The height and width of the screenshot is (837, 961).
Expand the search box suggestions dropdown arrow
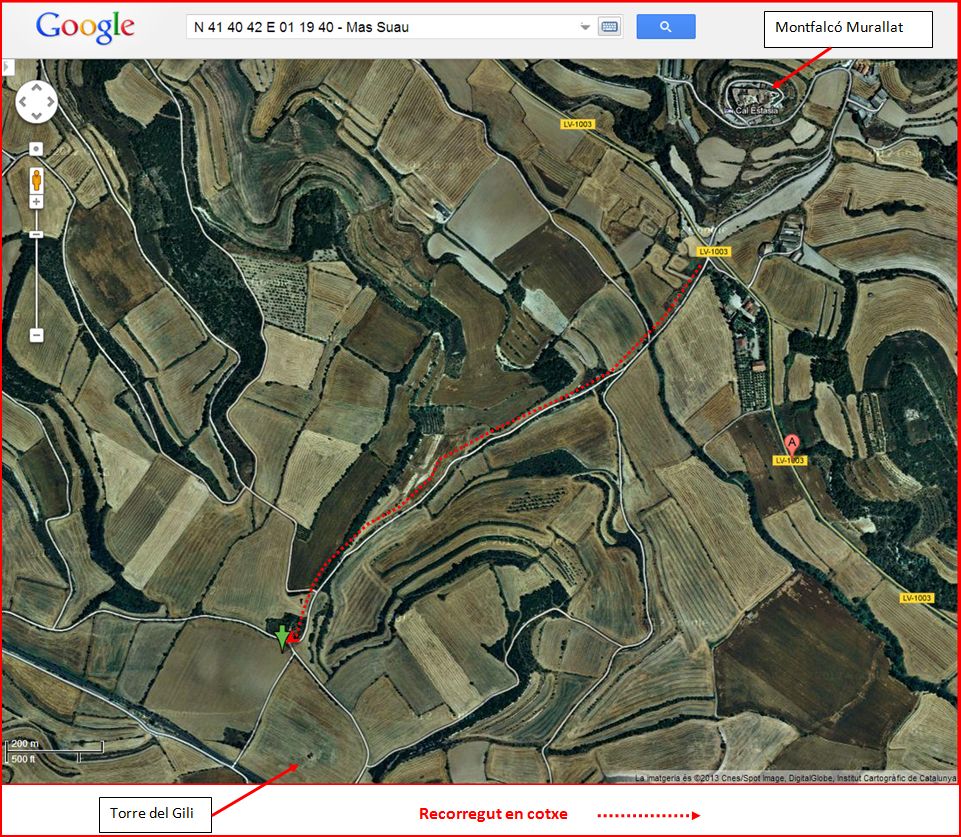pyautogui.click(x=585, y=27)
